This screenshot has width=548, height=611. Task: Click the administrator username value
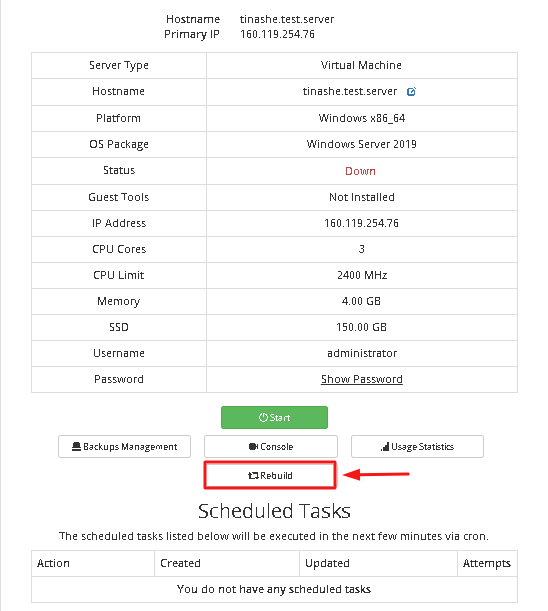pos(362,353)
